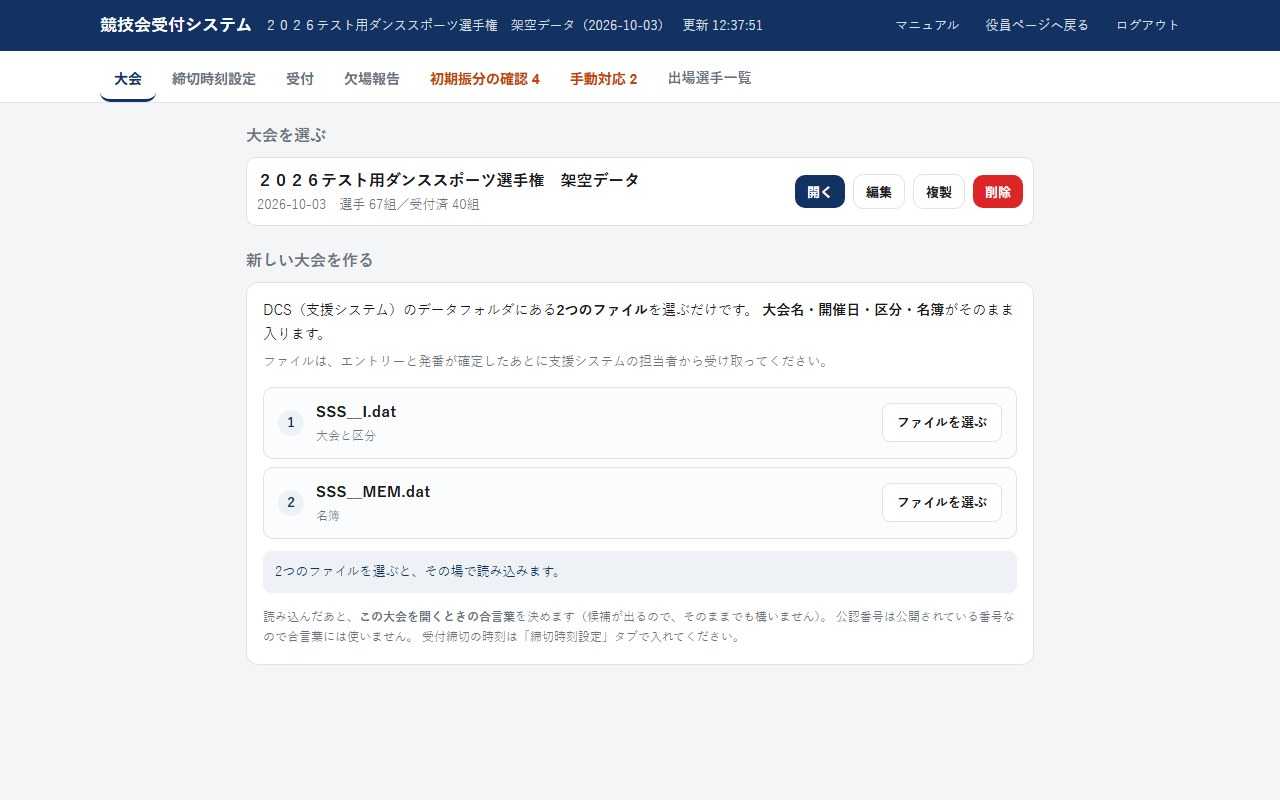Click the 大会と区分 label
1280x800 pixels.
pyautogui.click(x=346, y=436)
